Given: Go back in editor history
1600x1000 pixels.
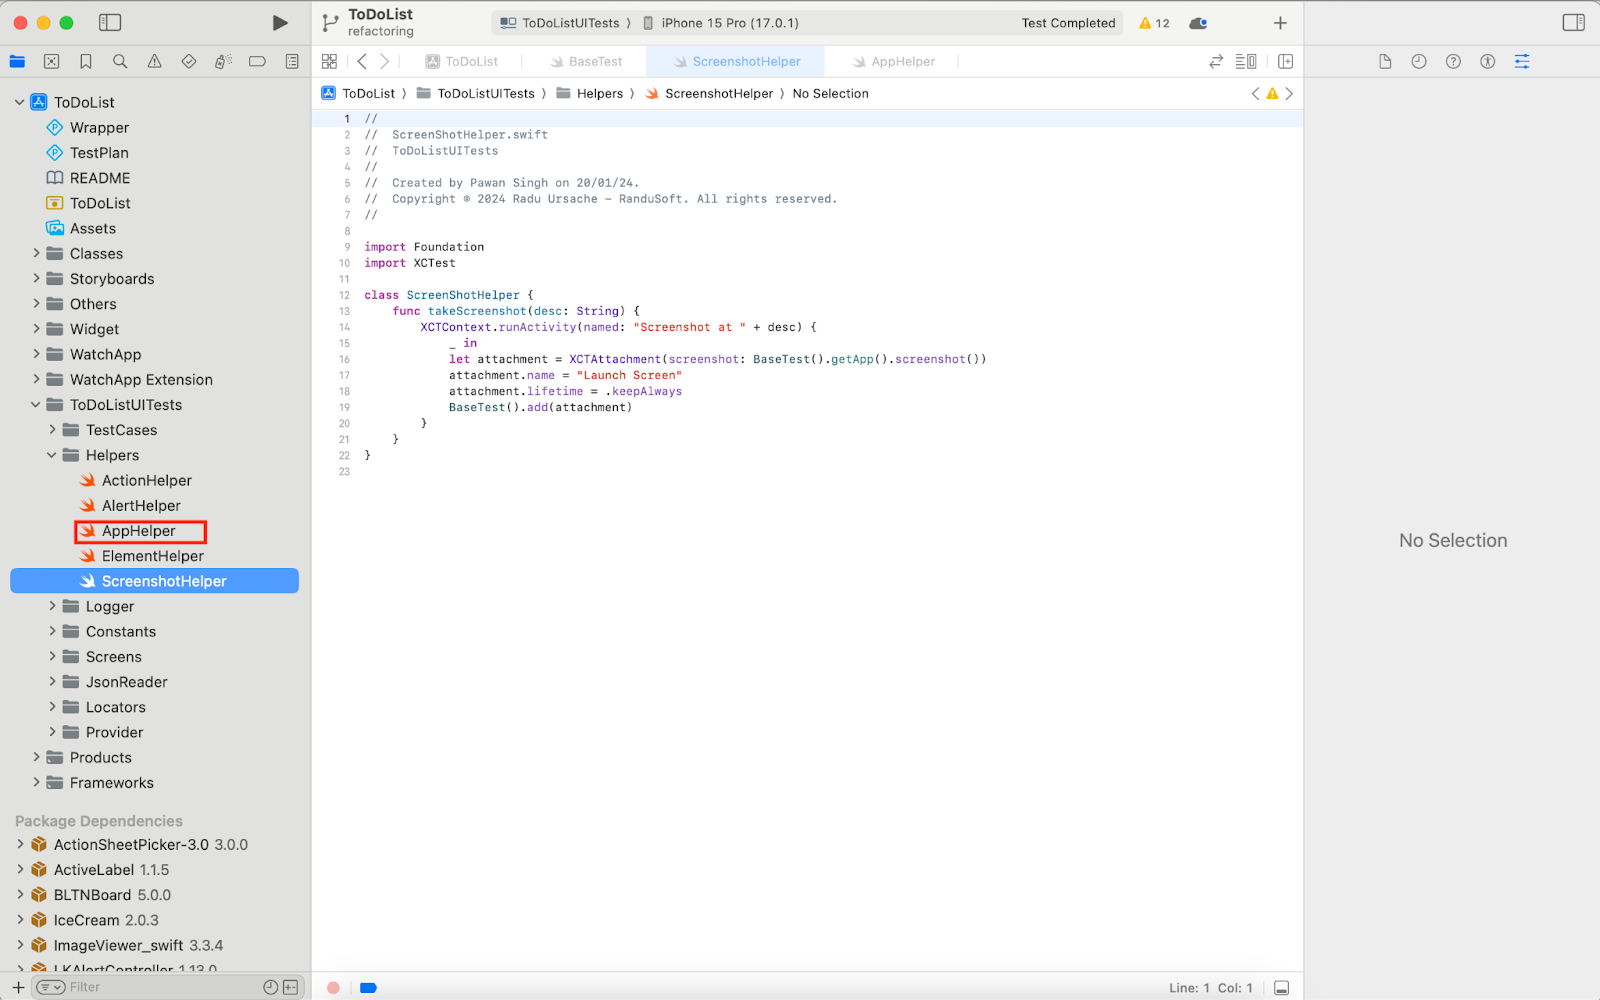Looking at the screenshot, I should click(x=362, y=62).
